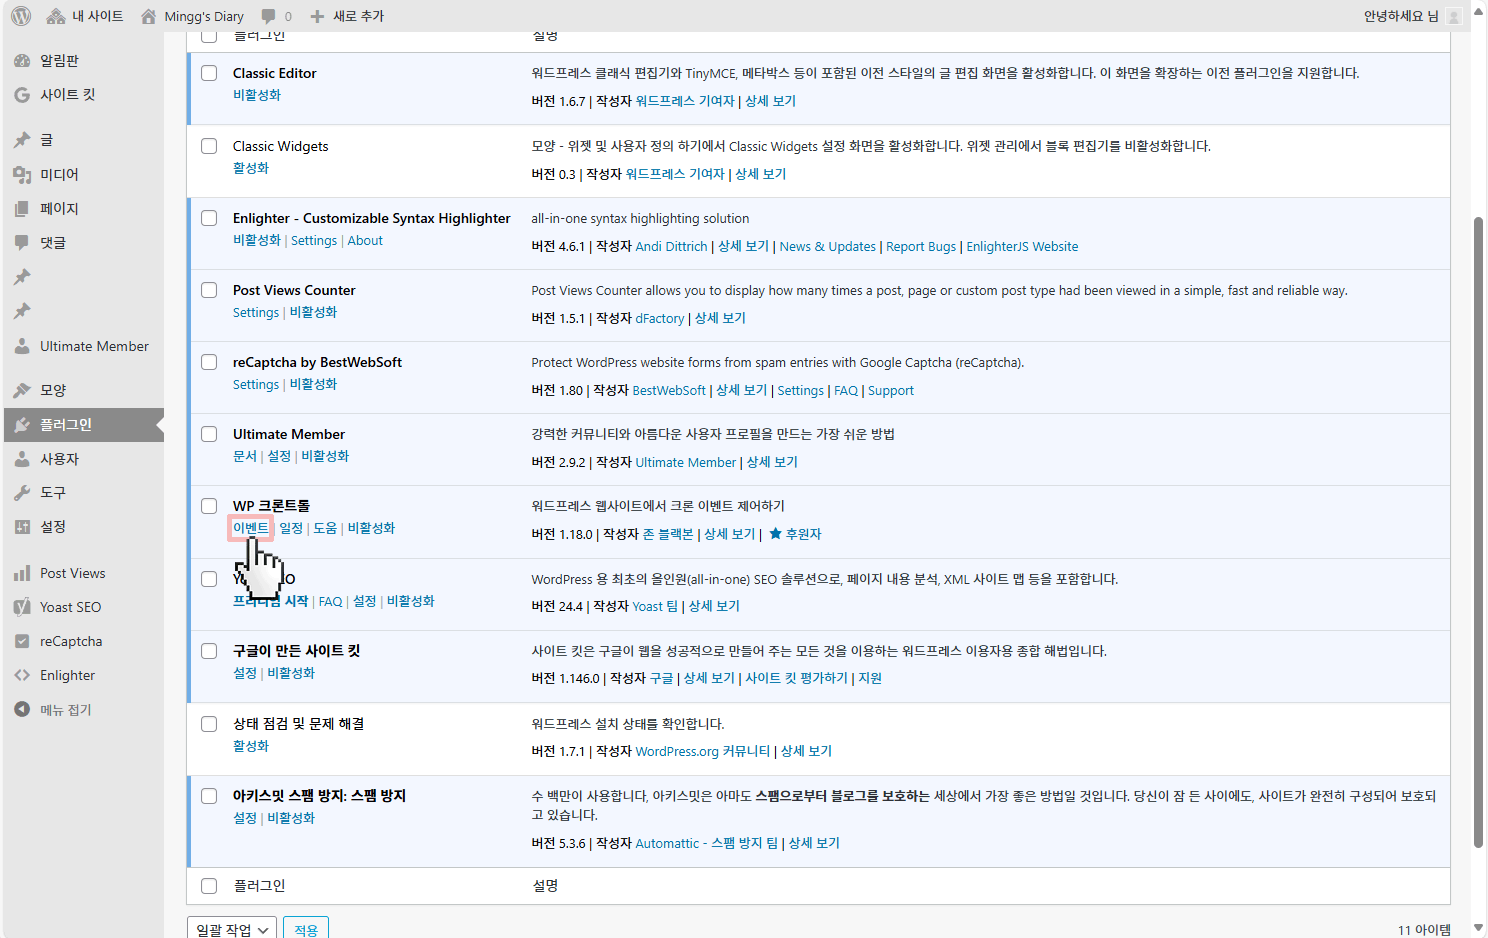This screenshot has height=938, width=1488.
Task: Click the plus icon for 새로 추가
Action: [x=317, y=16]
